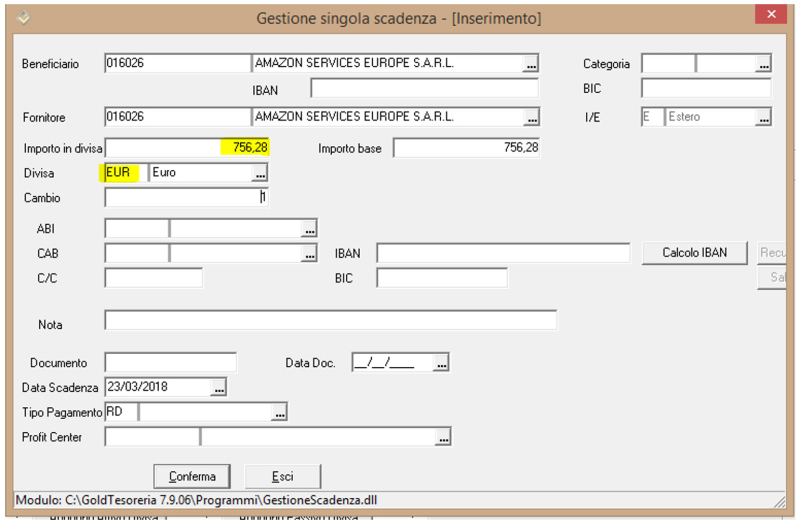The image size is (800, 525).
Task: Expand the Divisa Euro currency selector
Action: pos(259,173)
